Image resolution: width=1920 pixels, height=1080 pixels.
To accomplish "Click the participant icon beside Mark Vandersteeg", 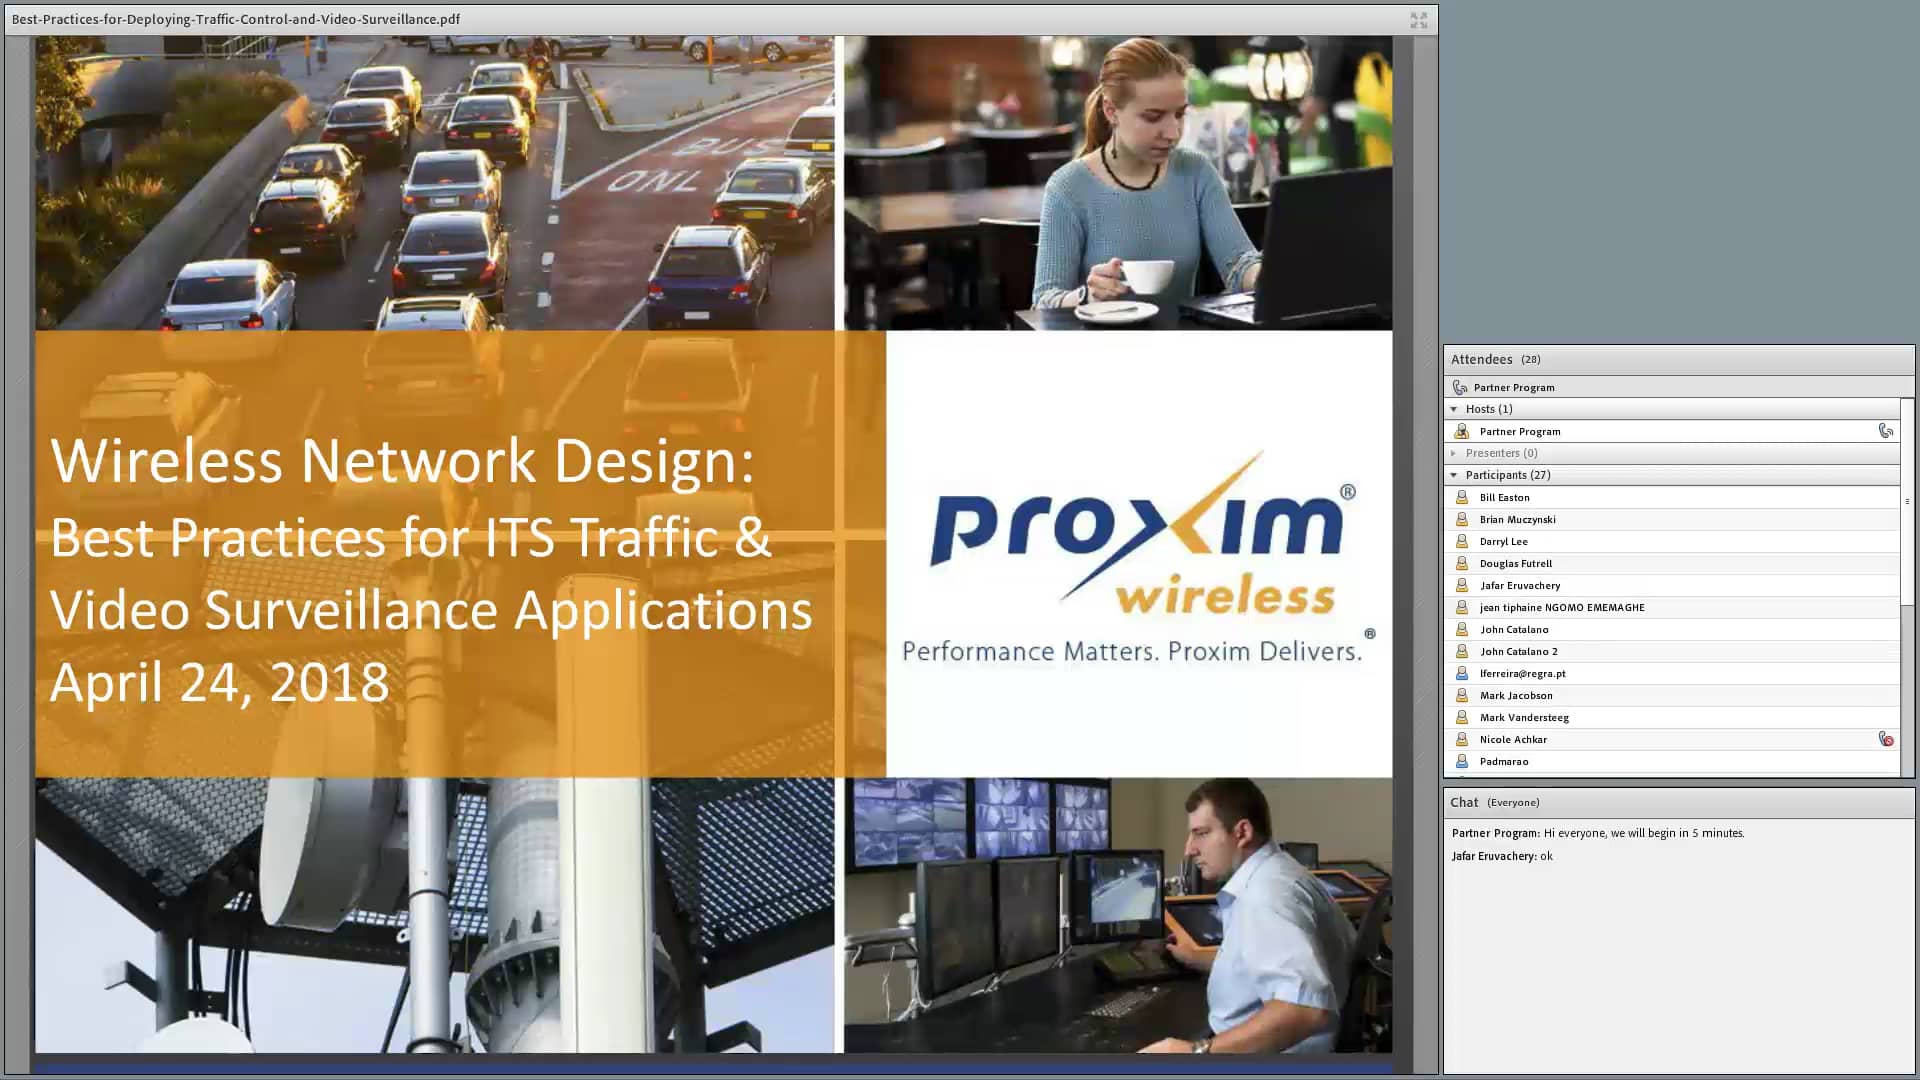I will (1461, 717).
